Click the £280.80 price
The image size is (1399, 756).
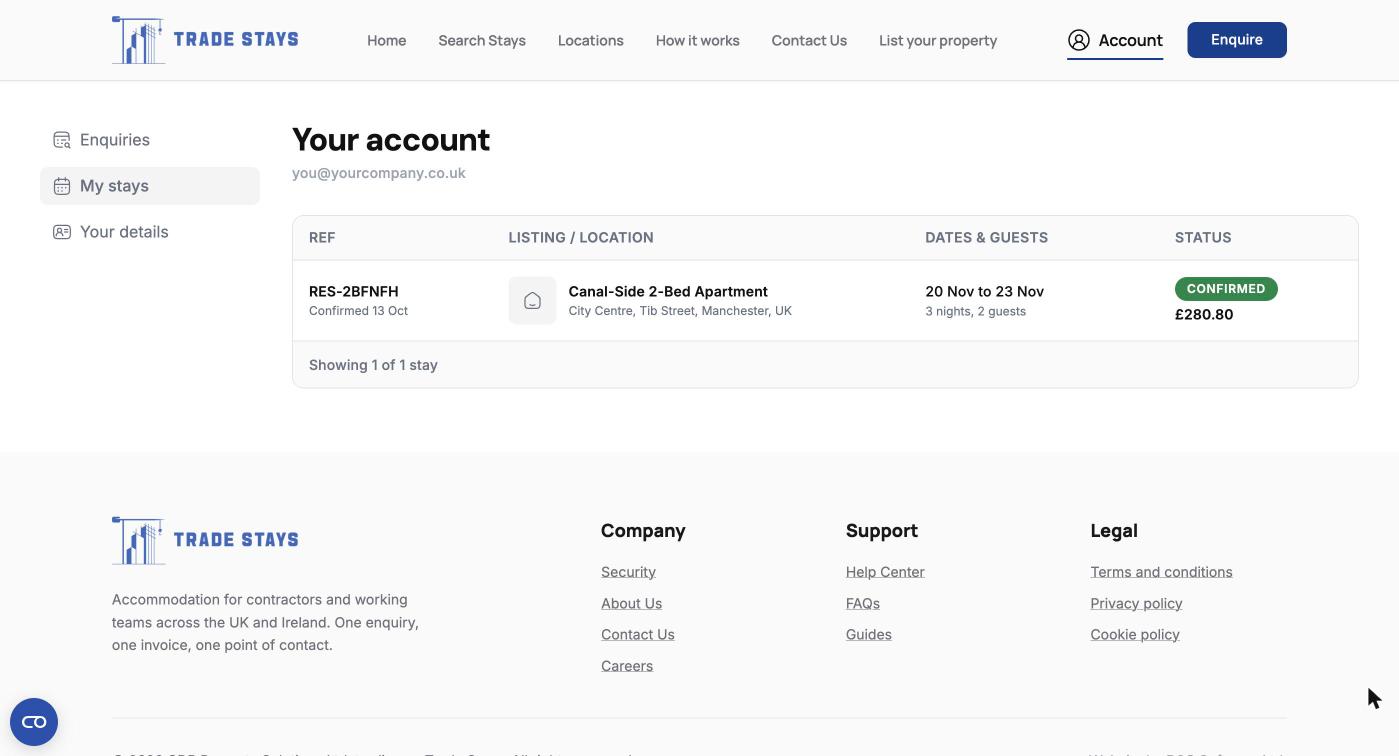click(1204, 314)
